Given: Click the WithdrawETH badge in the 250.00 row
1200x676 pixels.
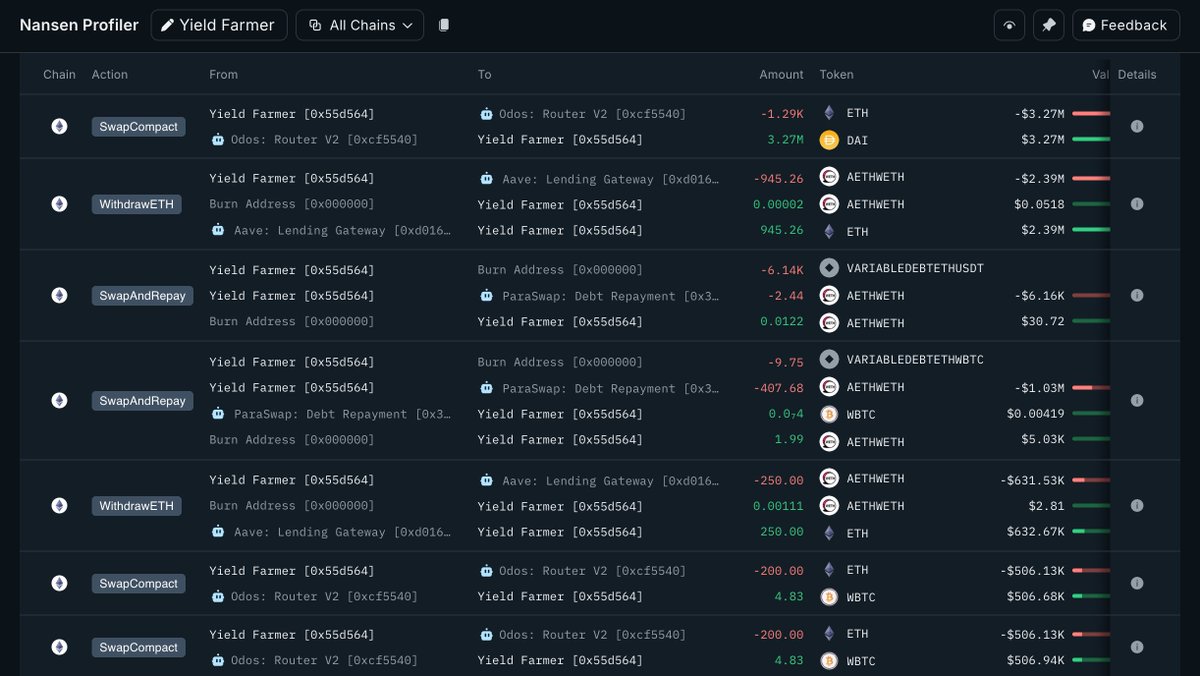Looking at the screenshot, I should pos(137,506).
